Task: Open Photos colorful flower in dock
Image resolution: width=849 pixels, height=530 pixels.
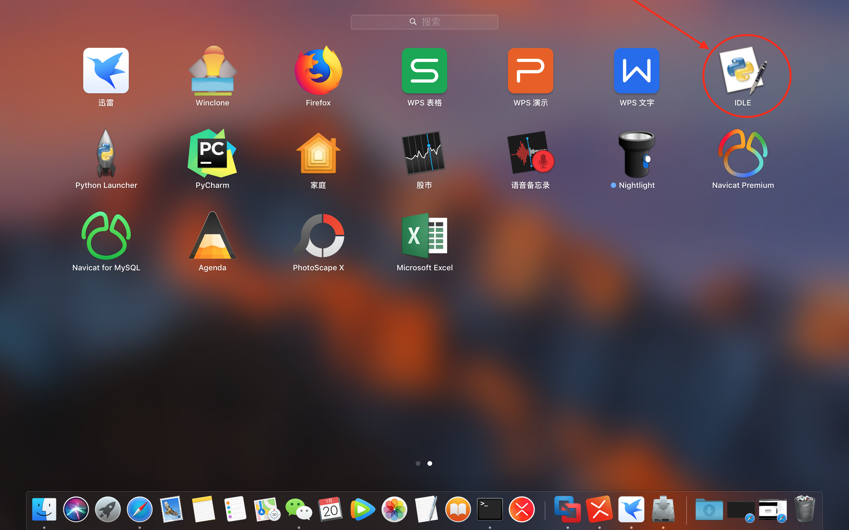Action: click(x=394, y=509)
